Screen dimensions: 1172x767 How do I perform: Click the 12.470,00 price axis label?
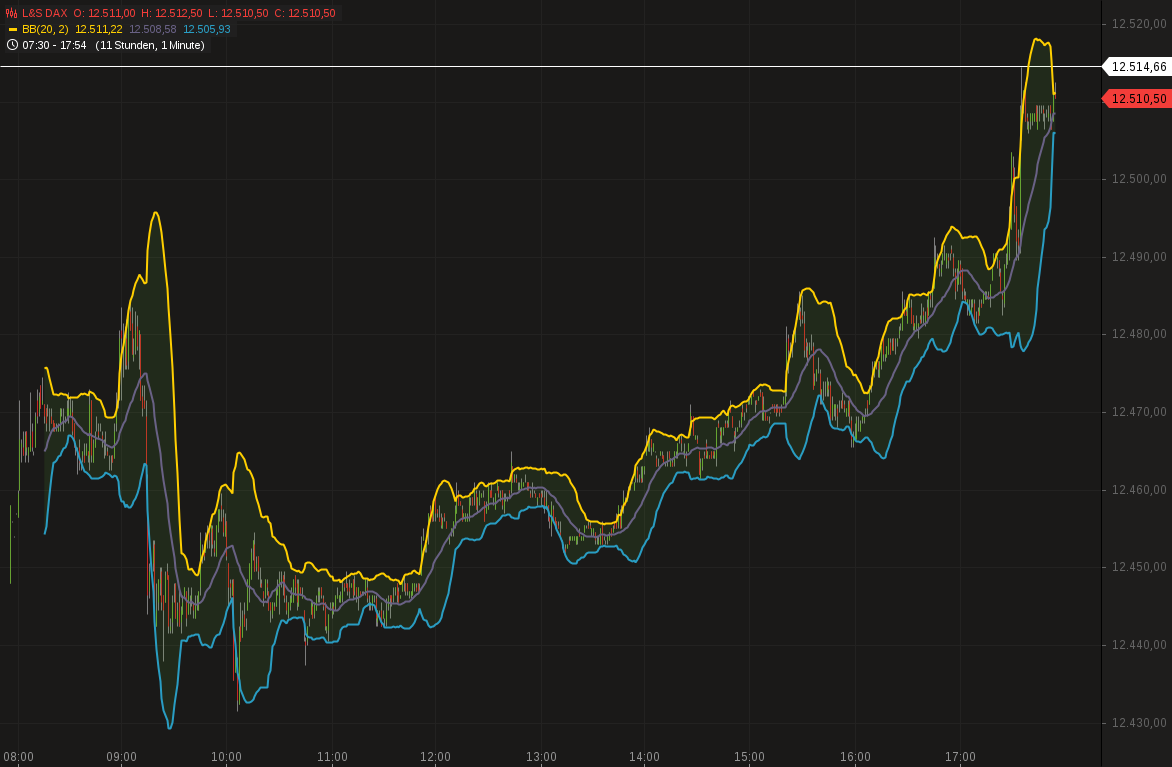tap(1138, 411)
